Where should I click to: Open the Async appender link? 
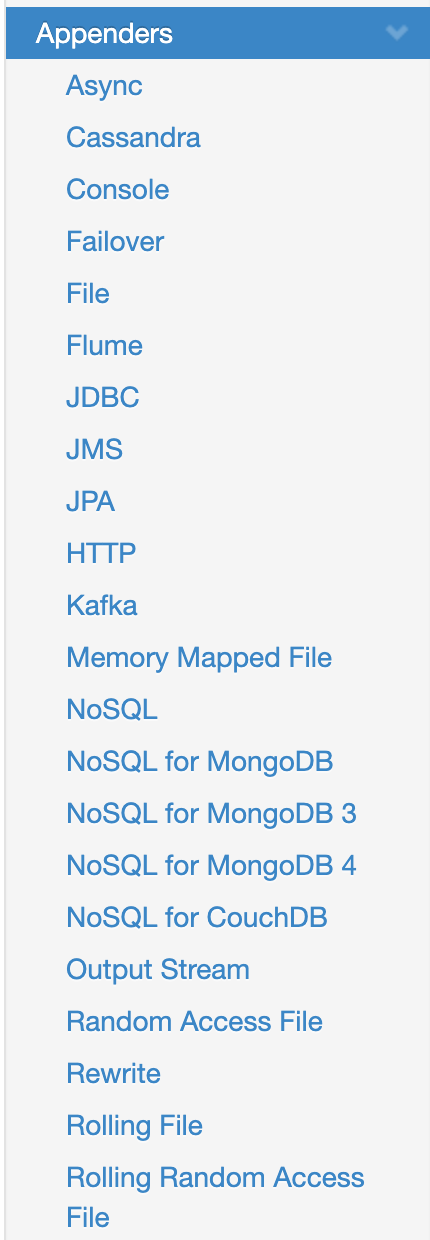[104, 86]
